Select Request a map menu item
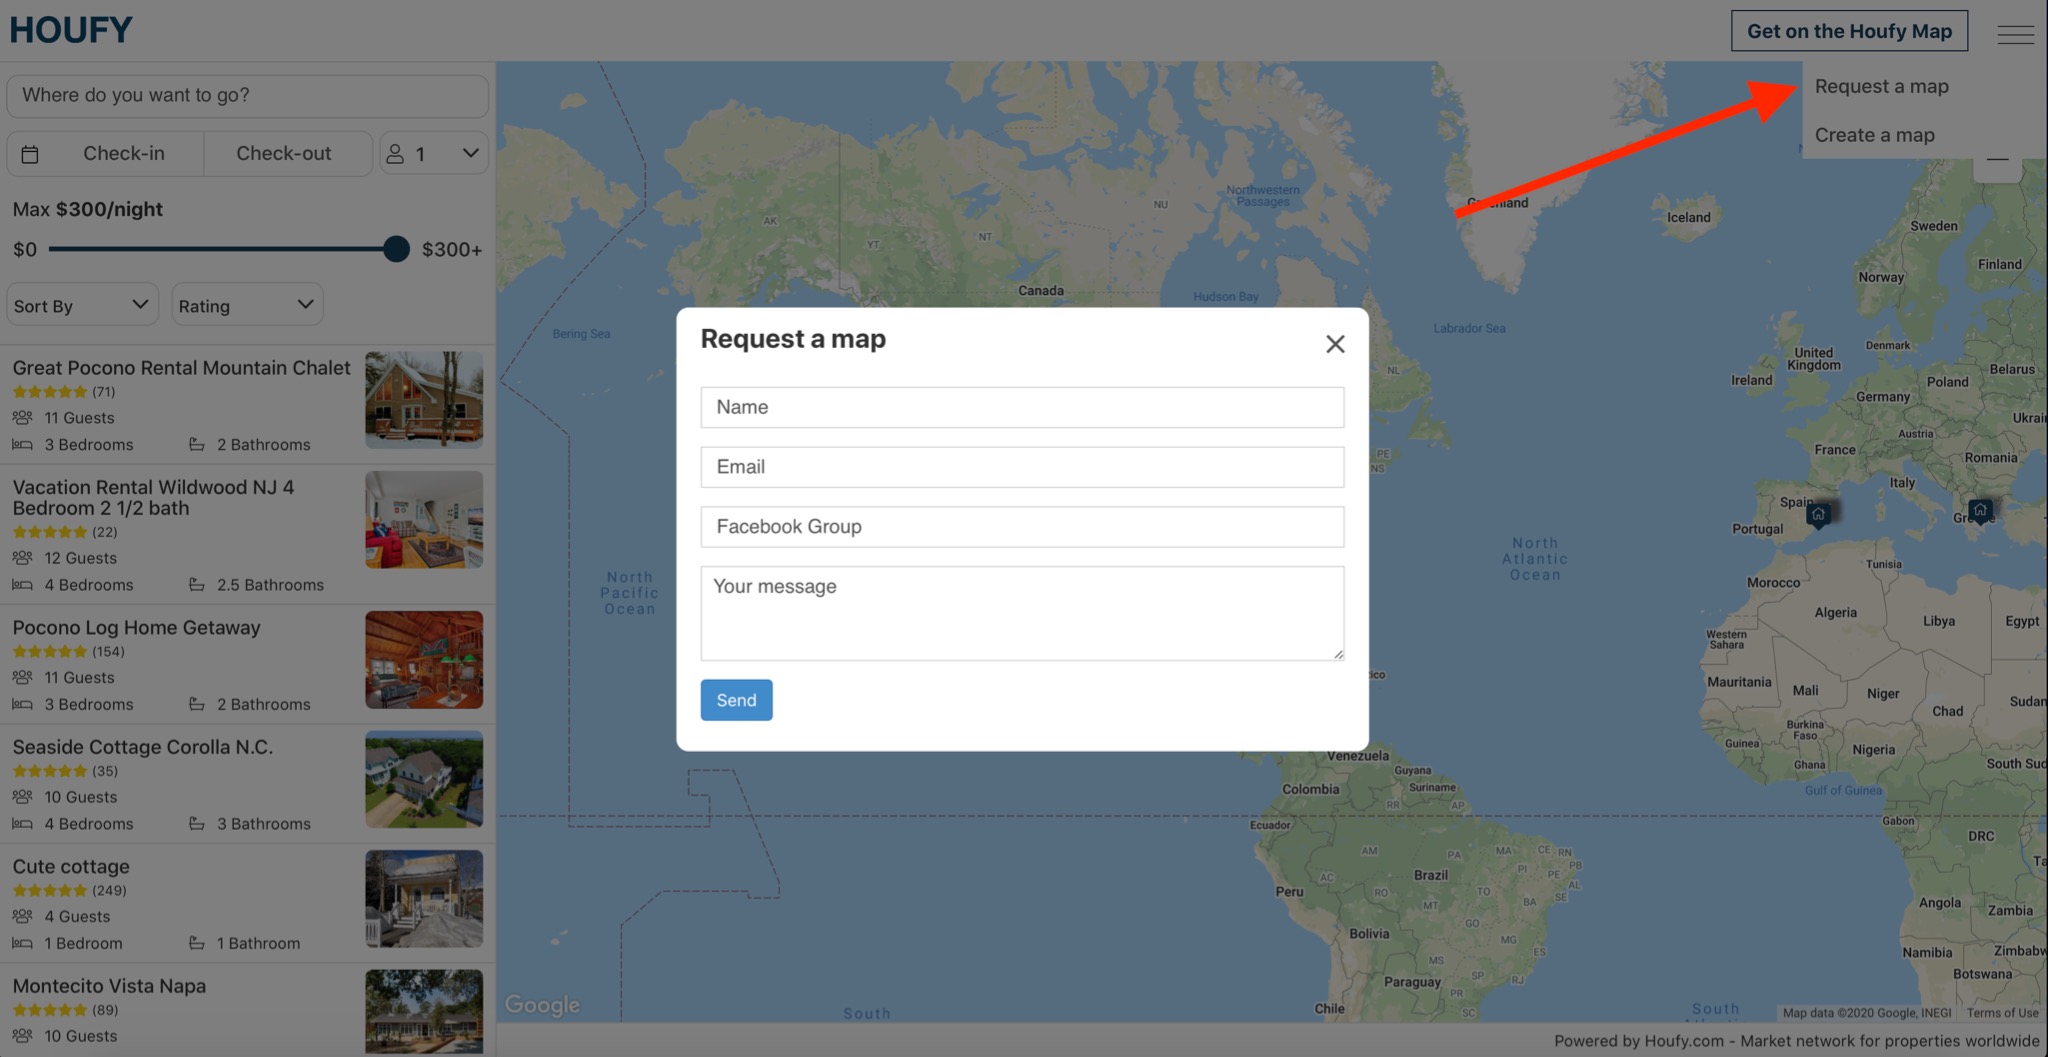Screen dimensions: 2048x1057 coord(1881,86)
